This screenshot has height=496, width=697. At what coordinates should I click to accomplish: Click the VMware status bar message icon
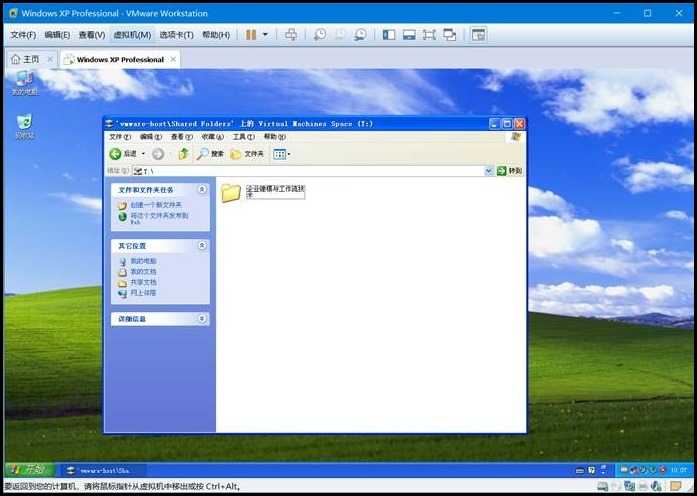point(676,485)
